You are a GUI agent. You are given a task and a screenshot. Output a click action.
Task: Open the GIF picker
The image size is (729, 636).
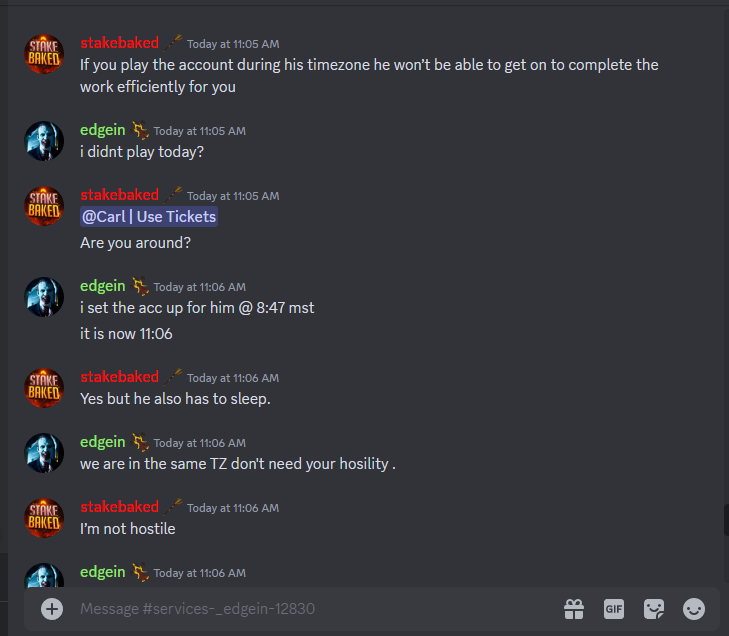pyautogui.click(x=614, y=609)
